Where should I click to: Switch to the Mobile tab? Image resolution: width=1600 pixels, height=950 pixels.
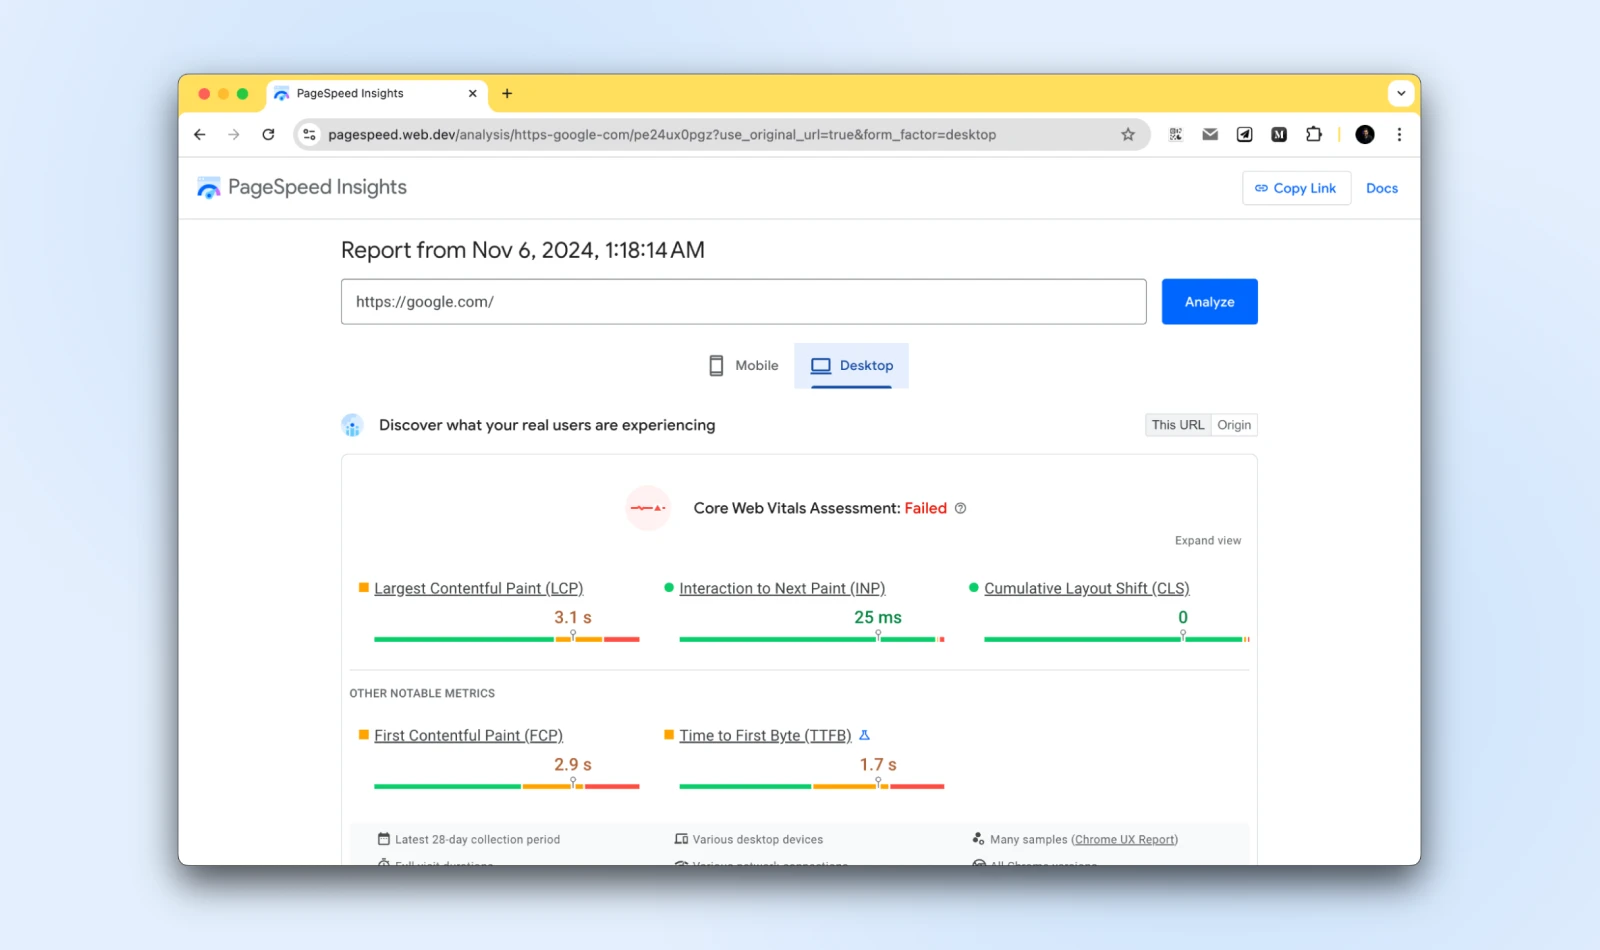(x=743, y=365)
